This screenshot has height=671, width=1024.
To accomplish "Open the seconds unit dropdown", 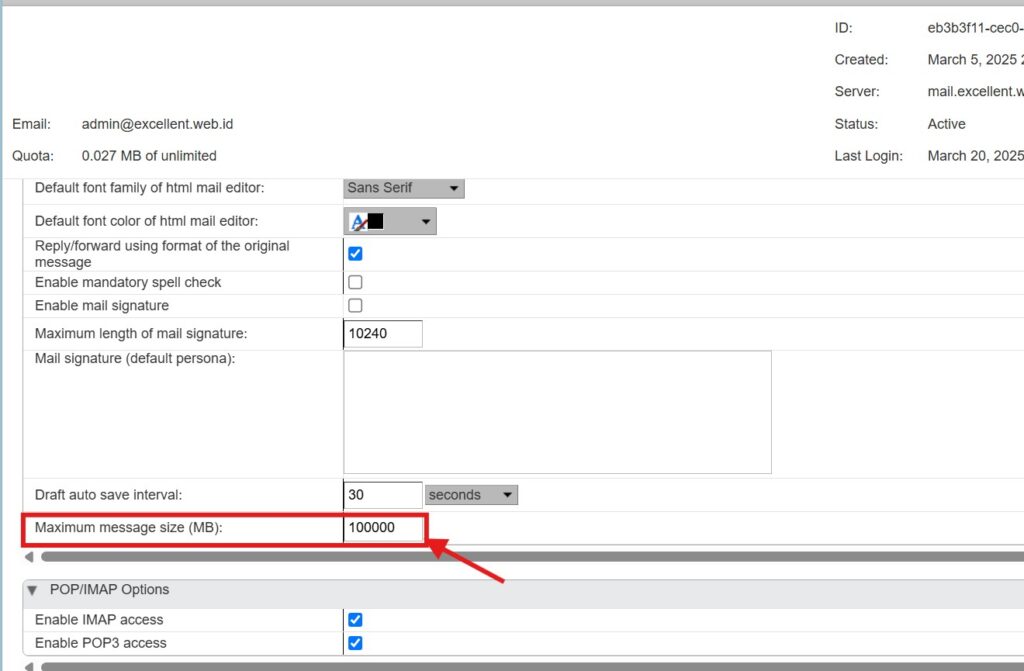I will click(471, 495).
